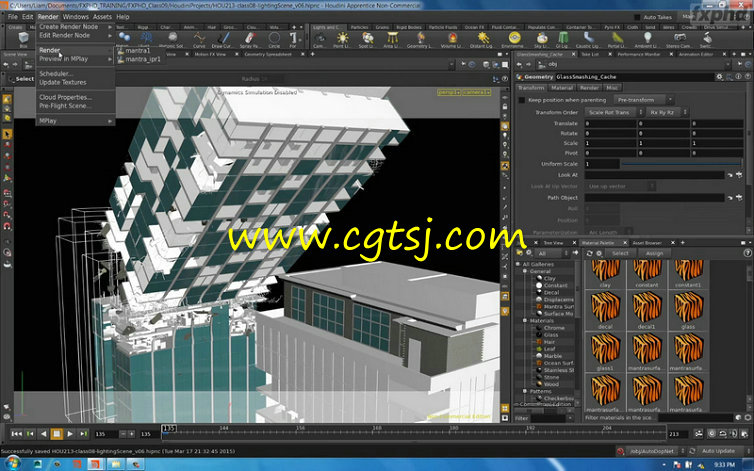Add a Portal Light from the shelf
Viewport: 754px width, 471px height.
pyautogui.click(x=617, y=39)
